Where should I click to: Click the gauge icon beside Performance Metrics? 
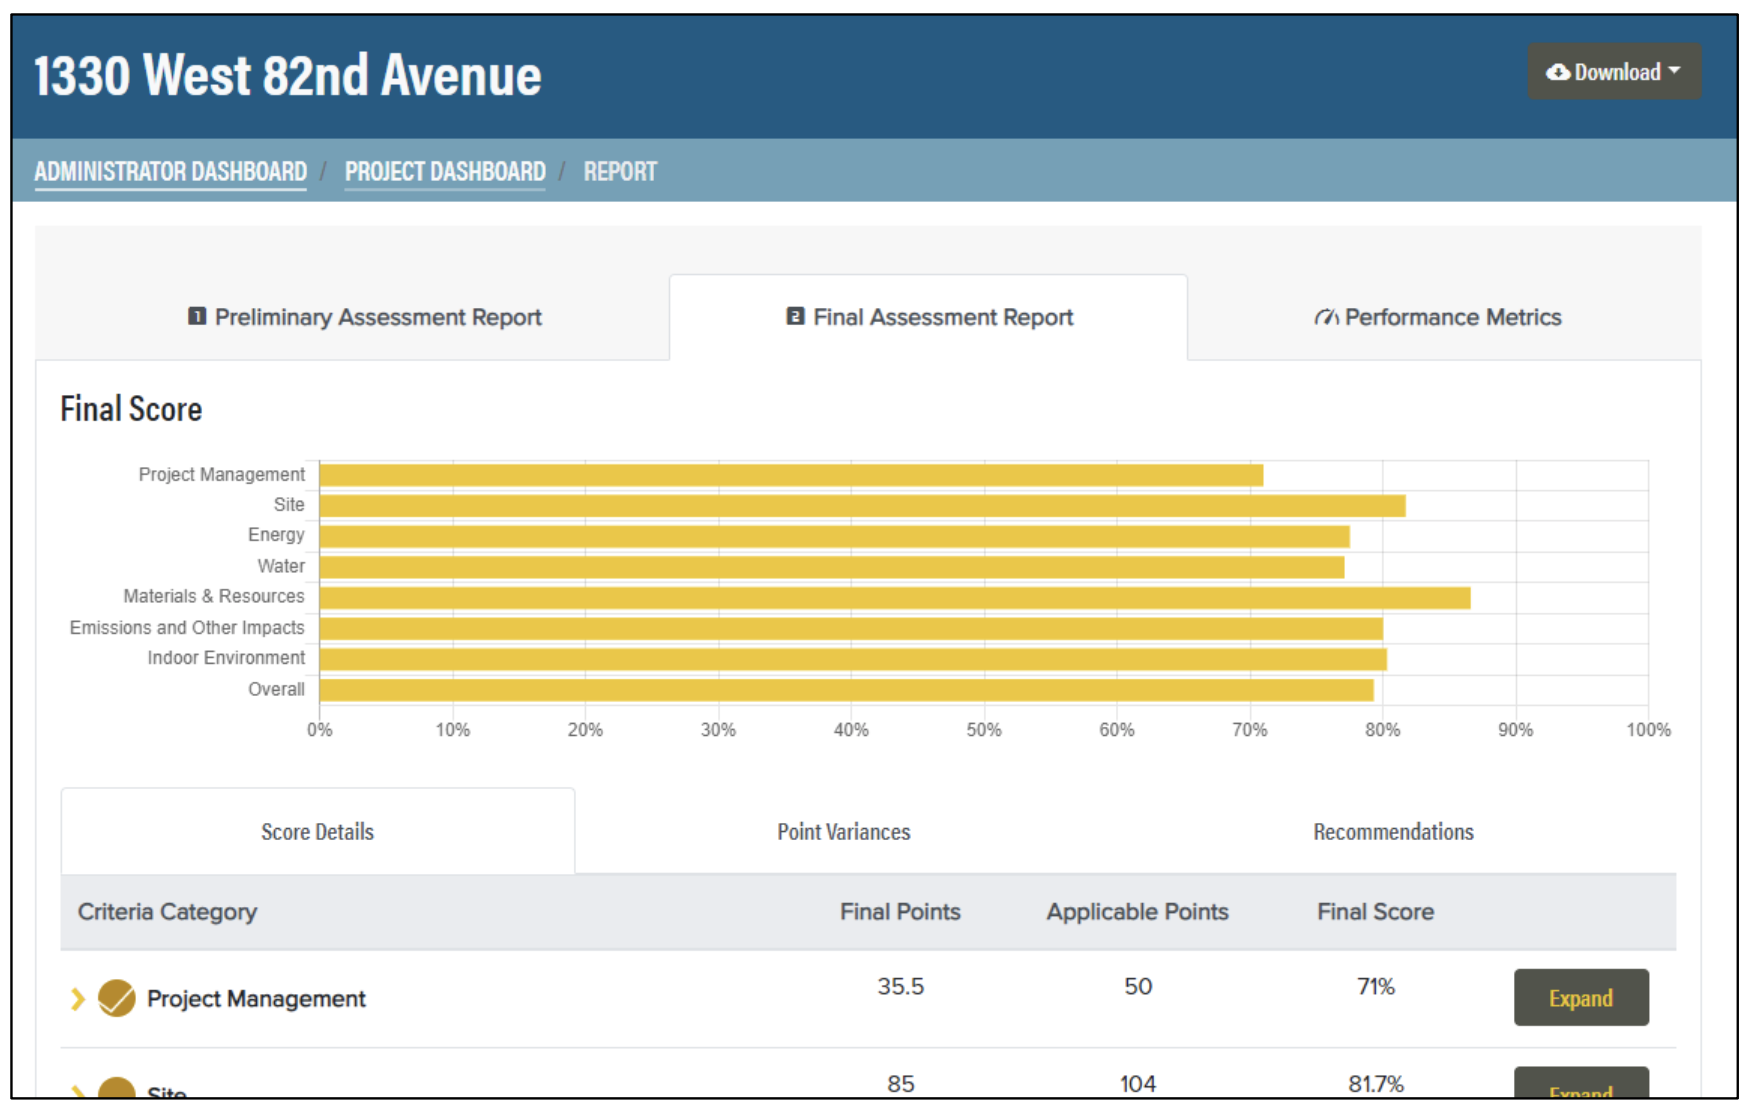point(1325,318)
